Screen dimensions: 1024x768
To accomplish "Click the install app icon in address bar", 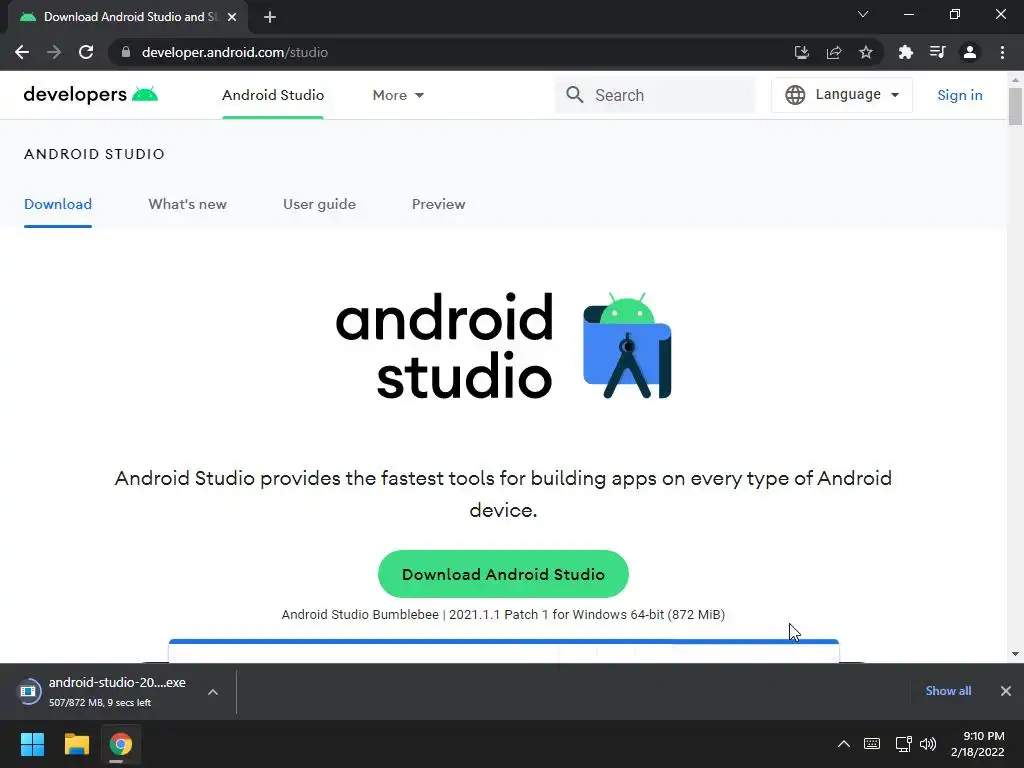I will coord(801,52).
